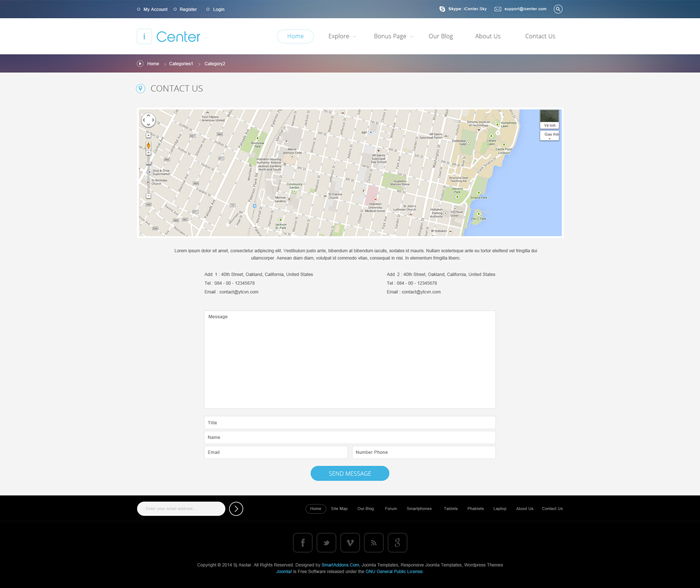The width and height of the screenshot is (700, 588).
Task: Switch map to satellite view thumbnail
Action: pyautogui.click(x=549, y=117)
